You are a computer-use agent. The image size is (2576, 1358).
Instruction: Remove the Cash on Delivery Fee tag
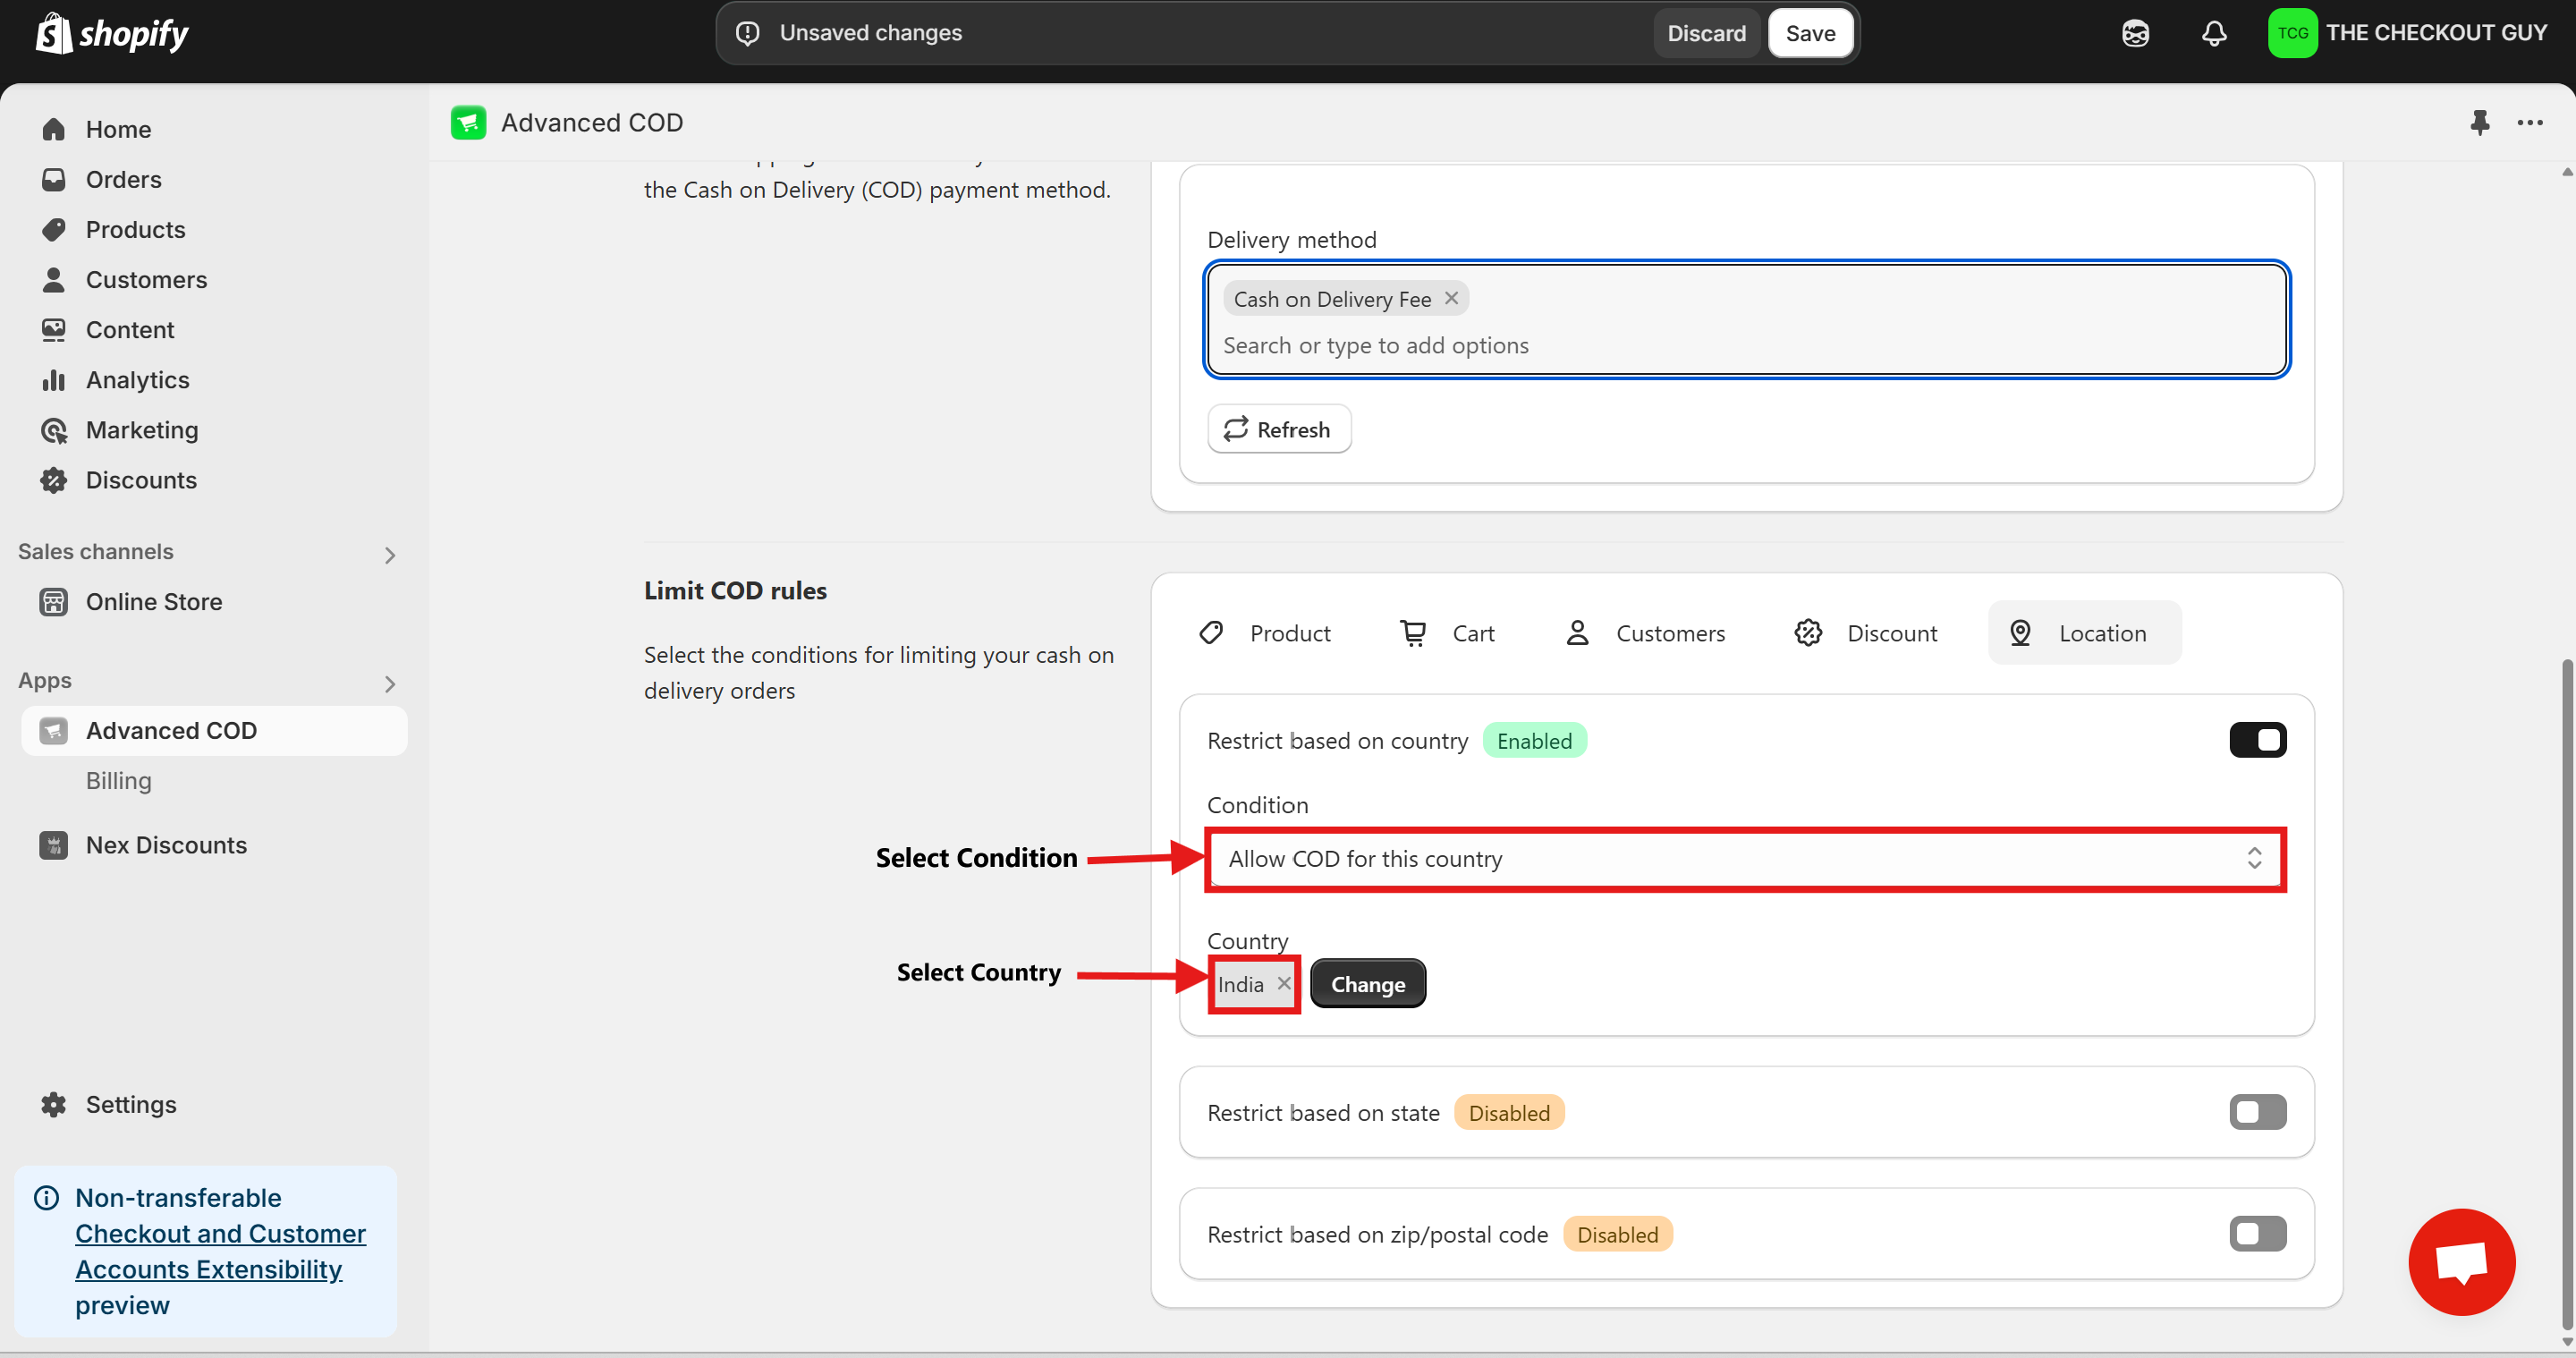coord(1451,298)
